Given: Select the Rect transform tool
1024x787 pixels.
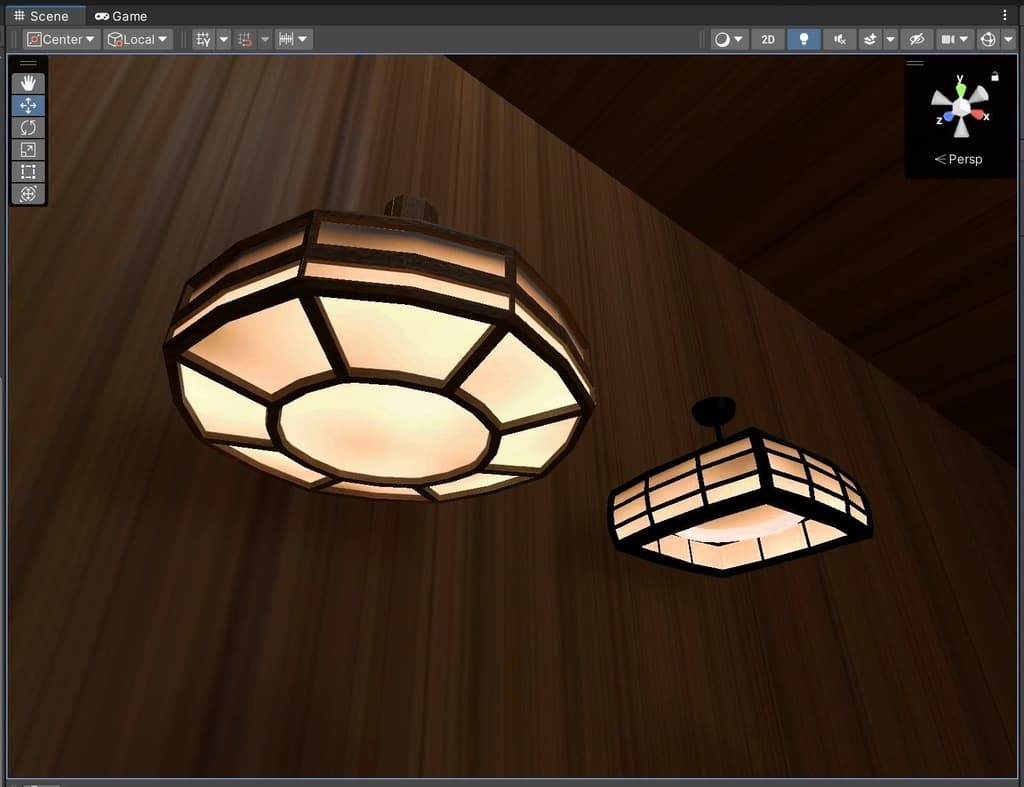Looking at the screenshot, I should tap(28, 172).
